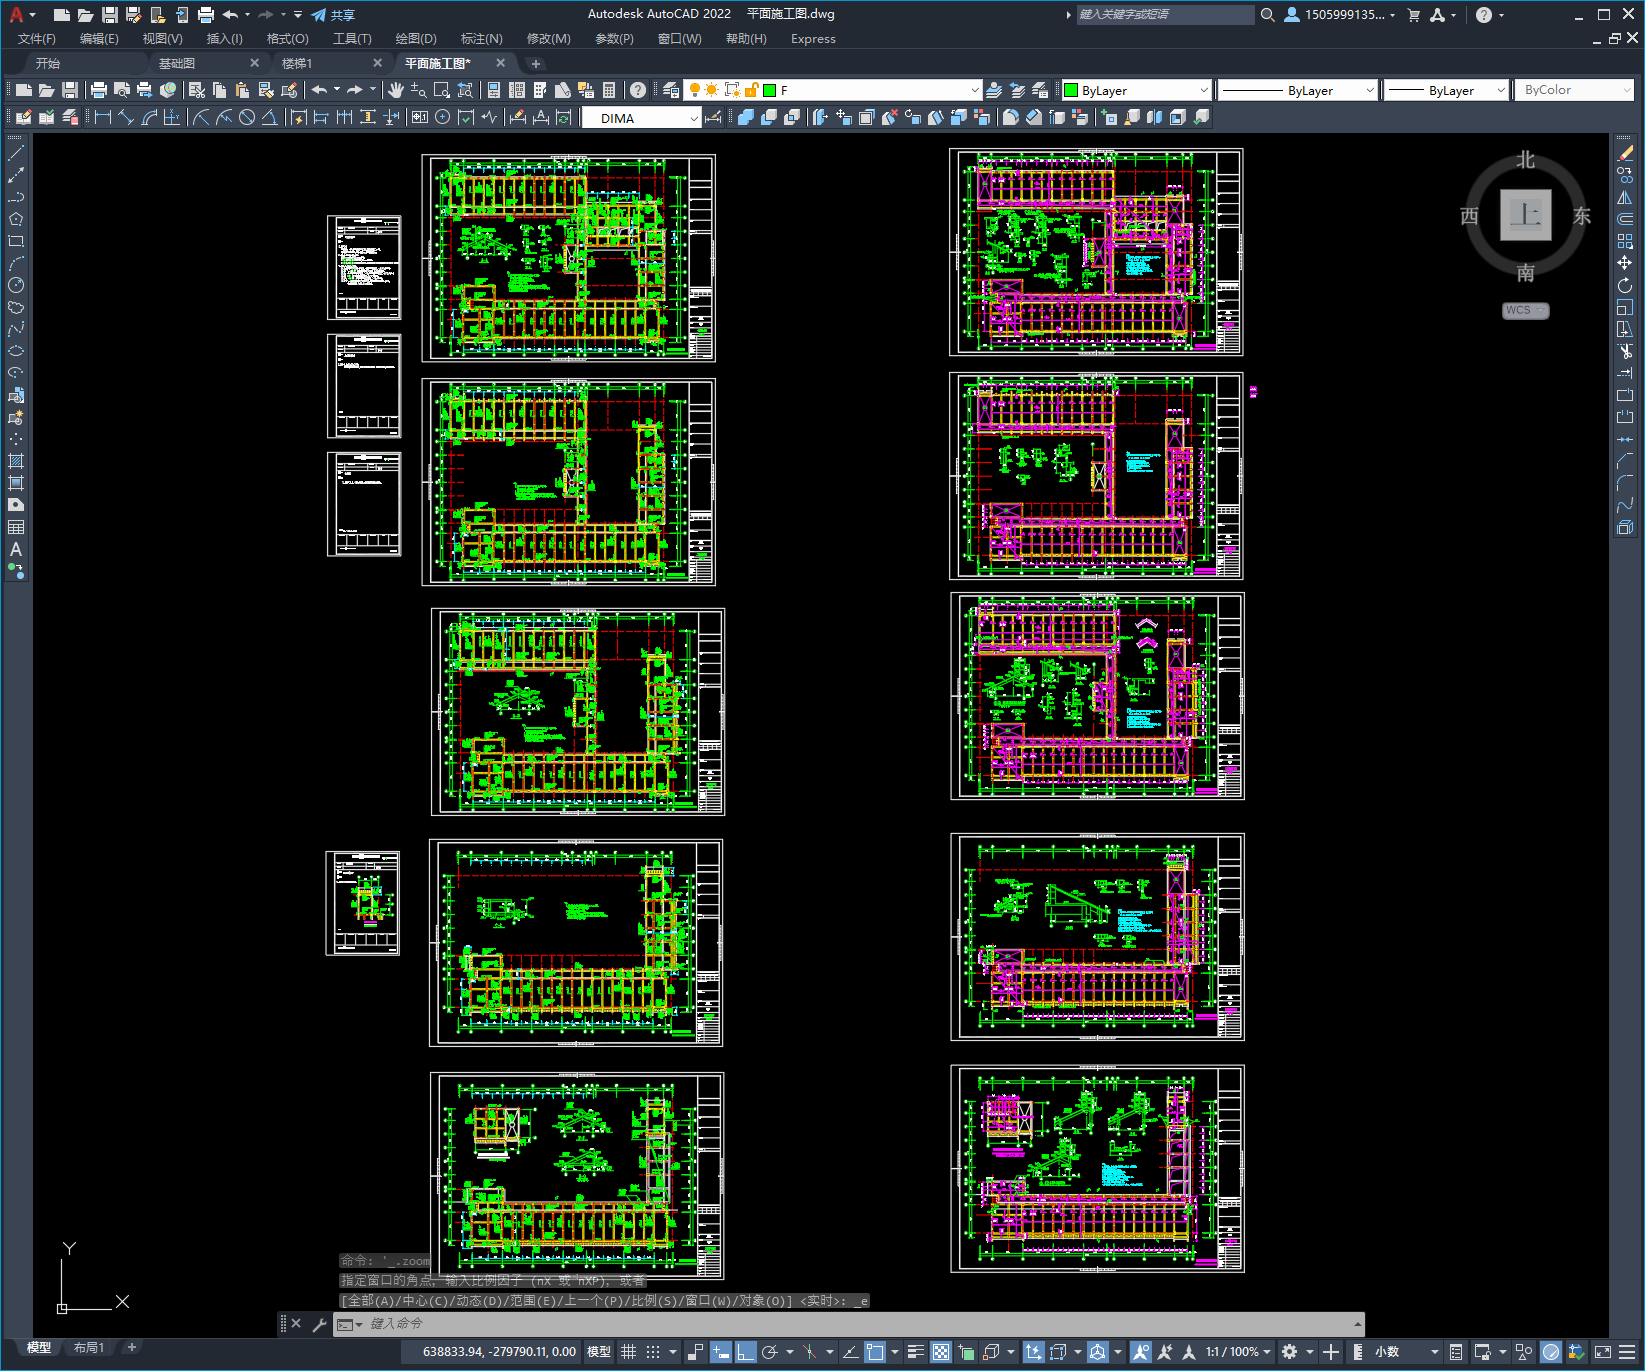Toggle object snap in status bar
Screen dimensions: 1645x1371
point(875,1352)
